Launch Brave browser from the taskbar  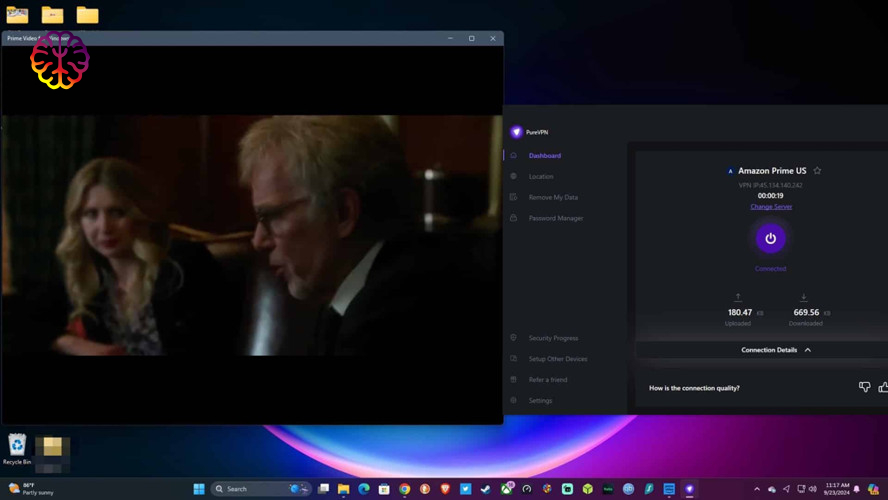tap(445, 489)
